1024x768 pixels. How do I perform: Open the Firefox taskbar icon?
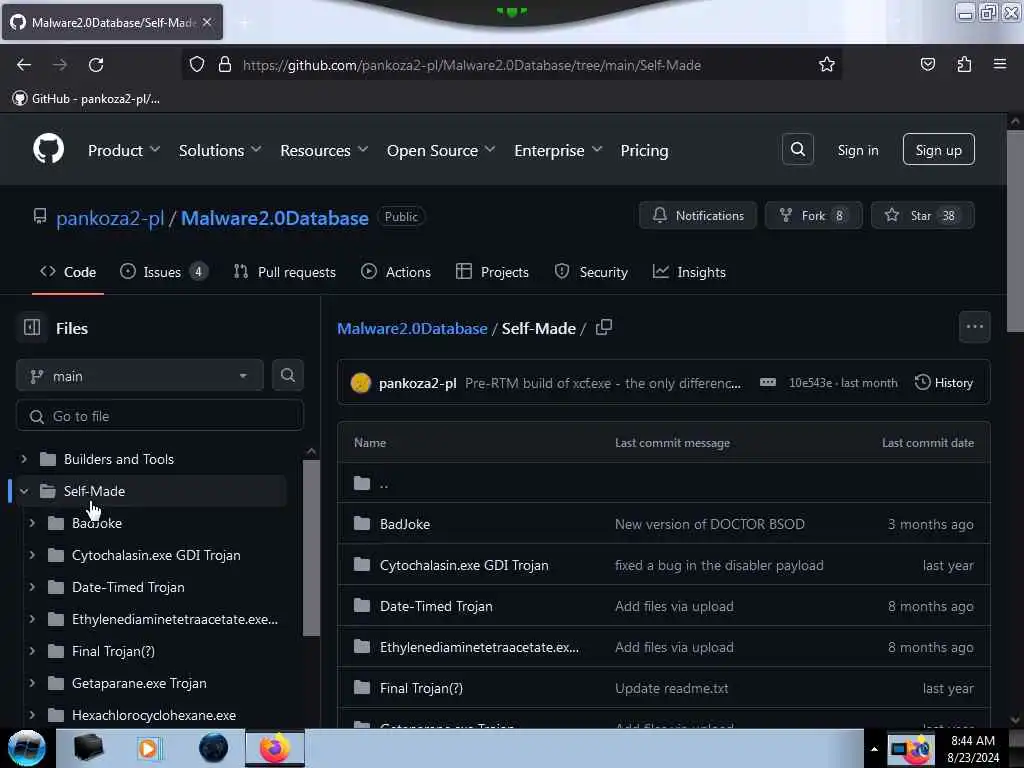(274, 748)
